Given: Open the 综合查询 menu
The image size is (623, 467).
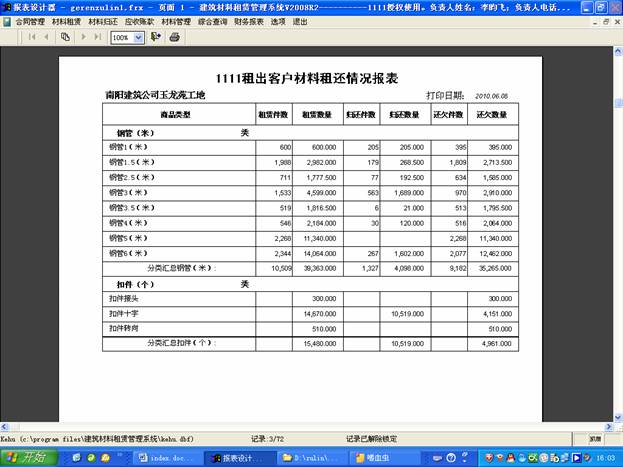Looking at the screenshot, I should tap(212, 20).
